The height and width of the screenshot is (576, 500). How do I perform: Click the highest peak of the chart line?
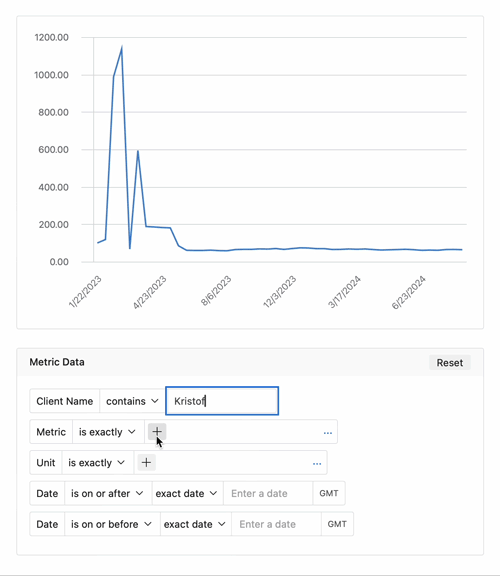122,47
